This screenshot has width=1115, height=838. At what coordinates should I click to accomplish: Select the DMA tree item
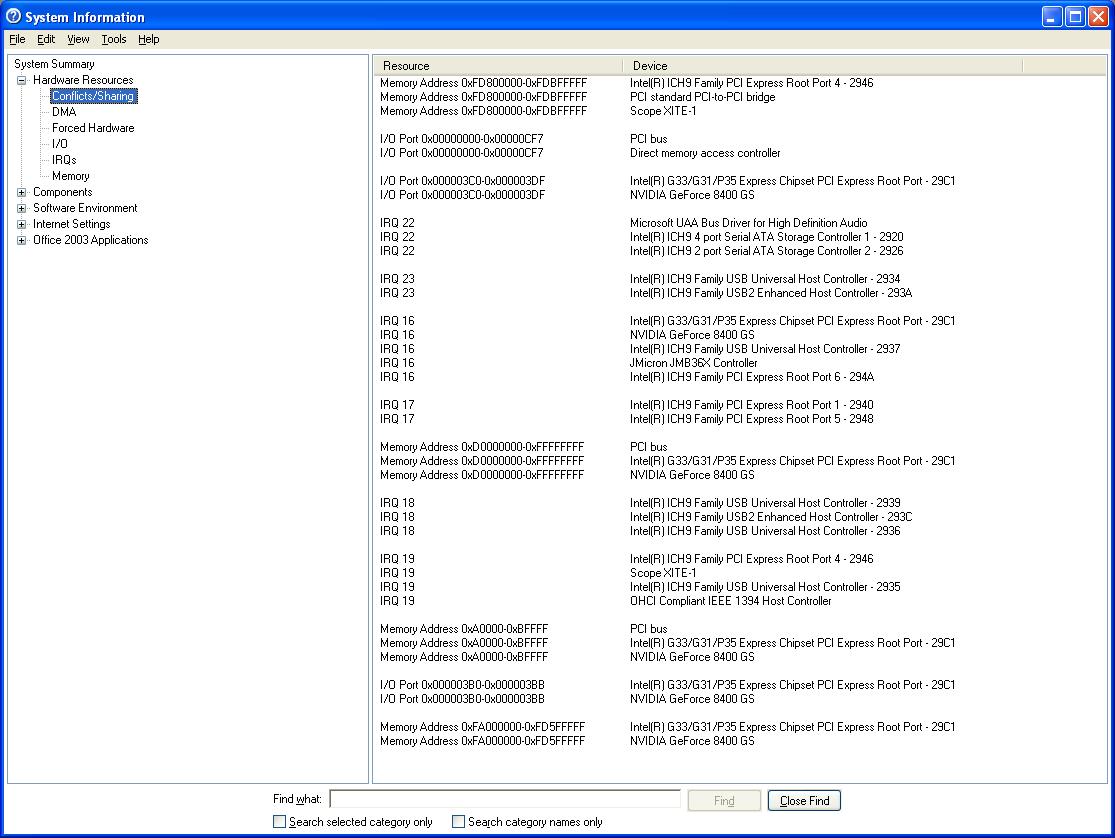pyautogui.click(x=64, y=112)
